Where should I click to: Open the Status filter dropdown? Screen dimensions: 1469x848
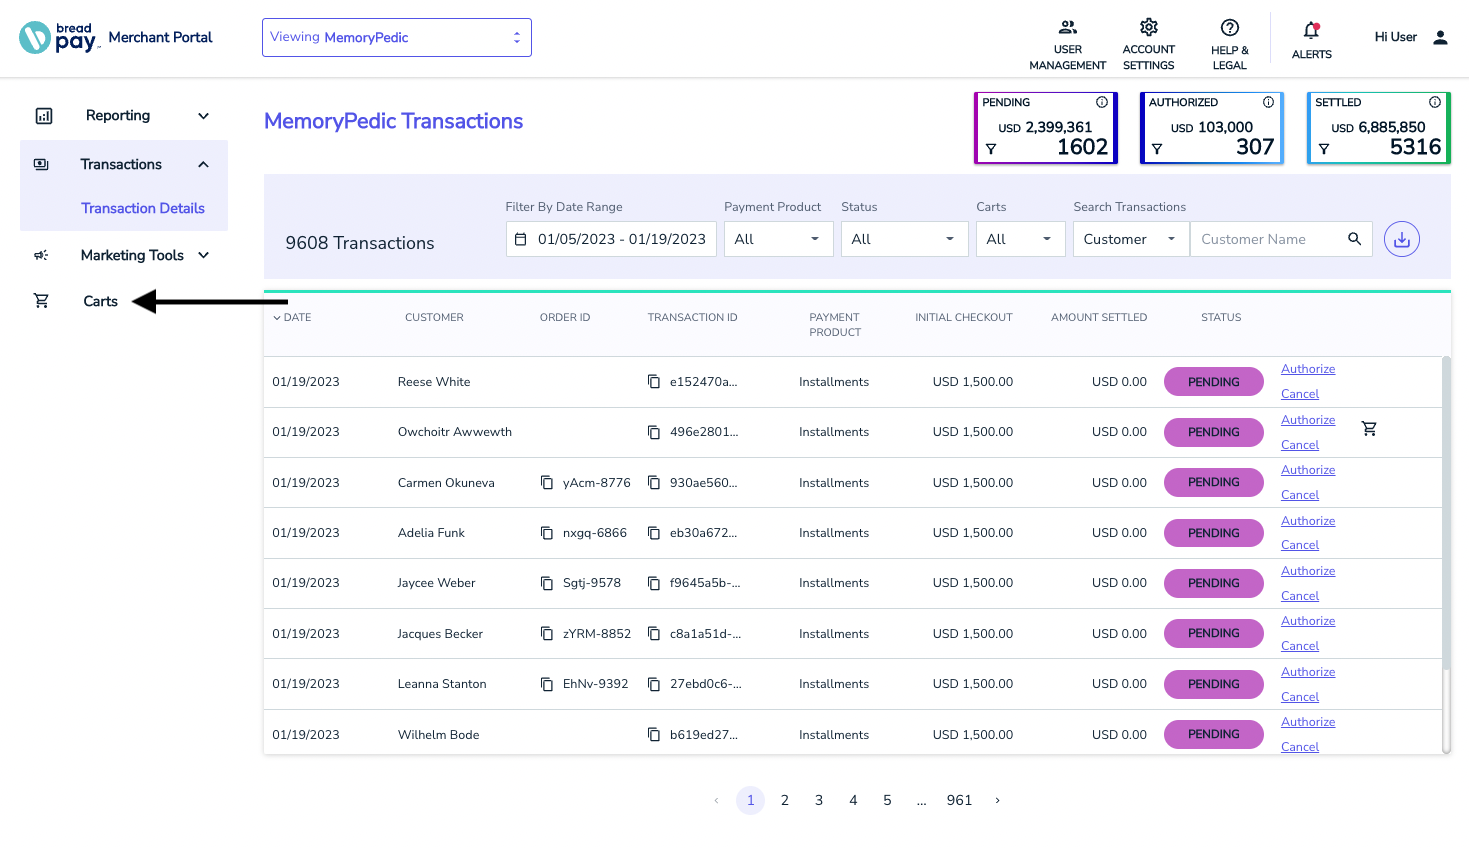(904, 238)
